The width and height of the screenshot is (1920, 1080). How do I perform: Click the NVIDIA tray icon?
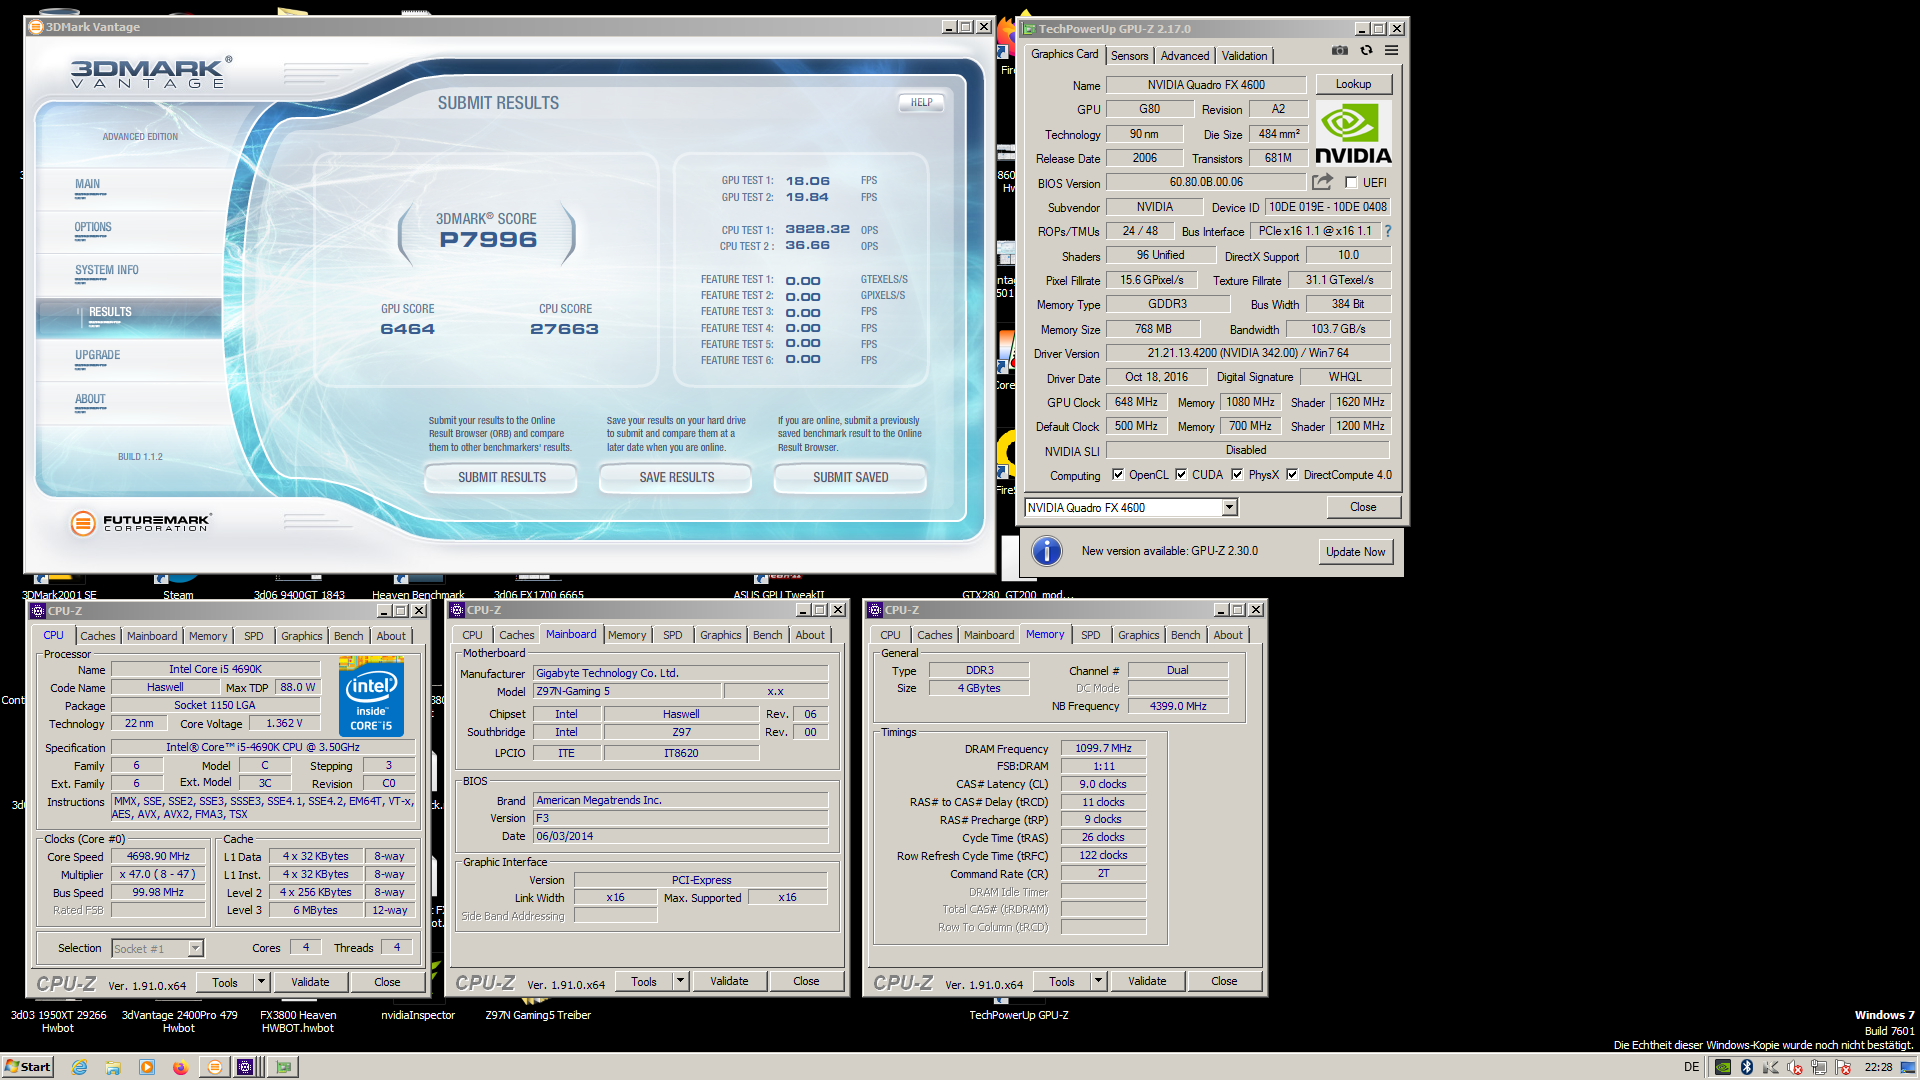point(1723,1067)
